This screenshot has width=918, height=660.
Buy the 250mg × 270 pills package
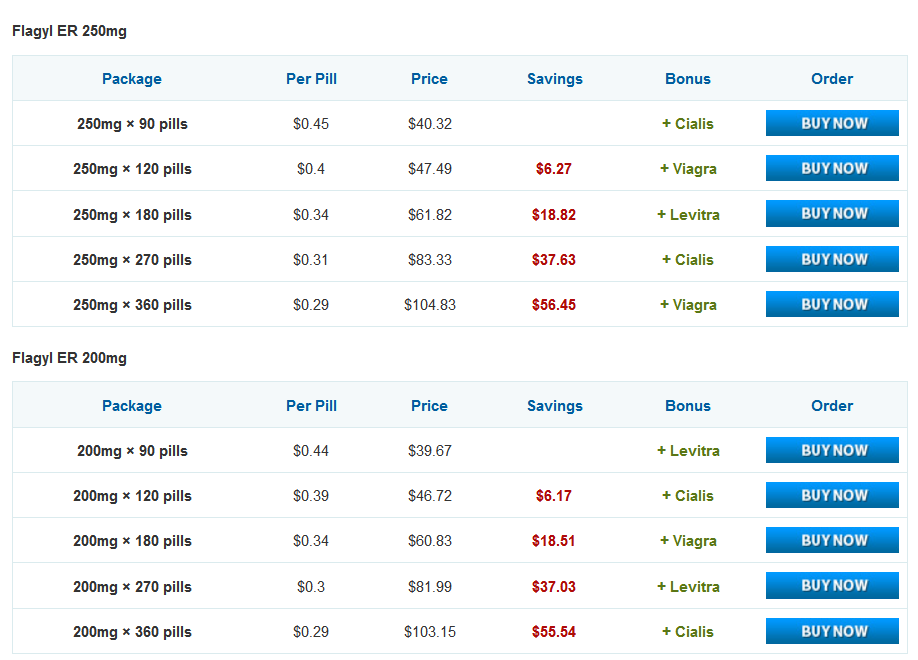832,259
